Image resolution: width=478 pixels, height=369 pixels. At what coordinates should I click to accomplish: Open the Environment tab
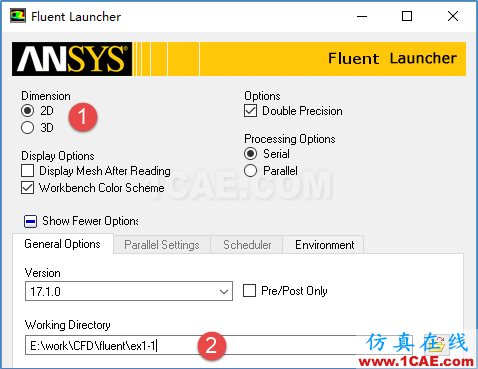pos(324,245)
